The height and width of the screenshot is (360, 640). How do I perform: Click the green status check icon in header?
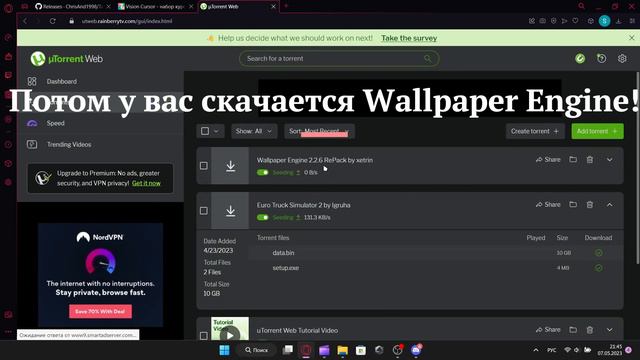(x=580, y=59)
